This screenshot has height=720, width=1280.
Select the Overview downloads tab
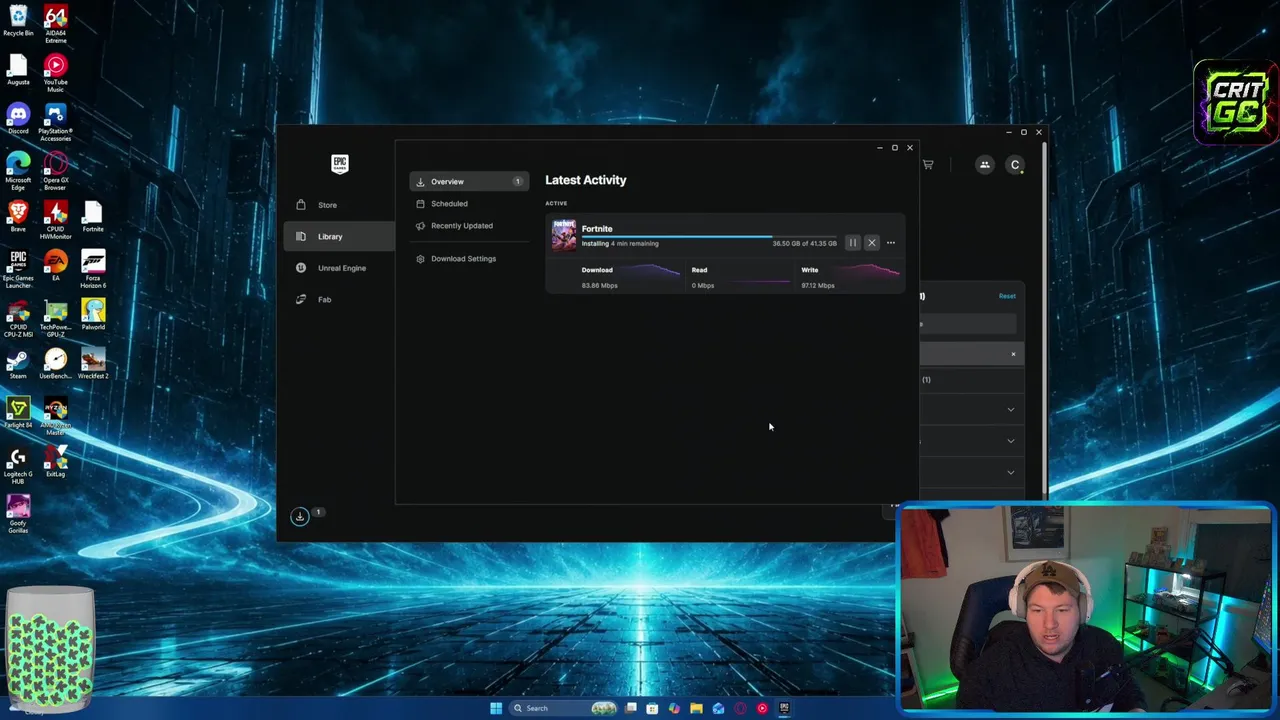[x=469, y=182]
